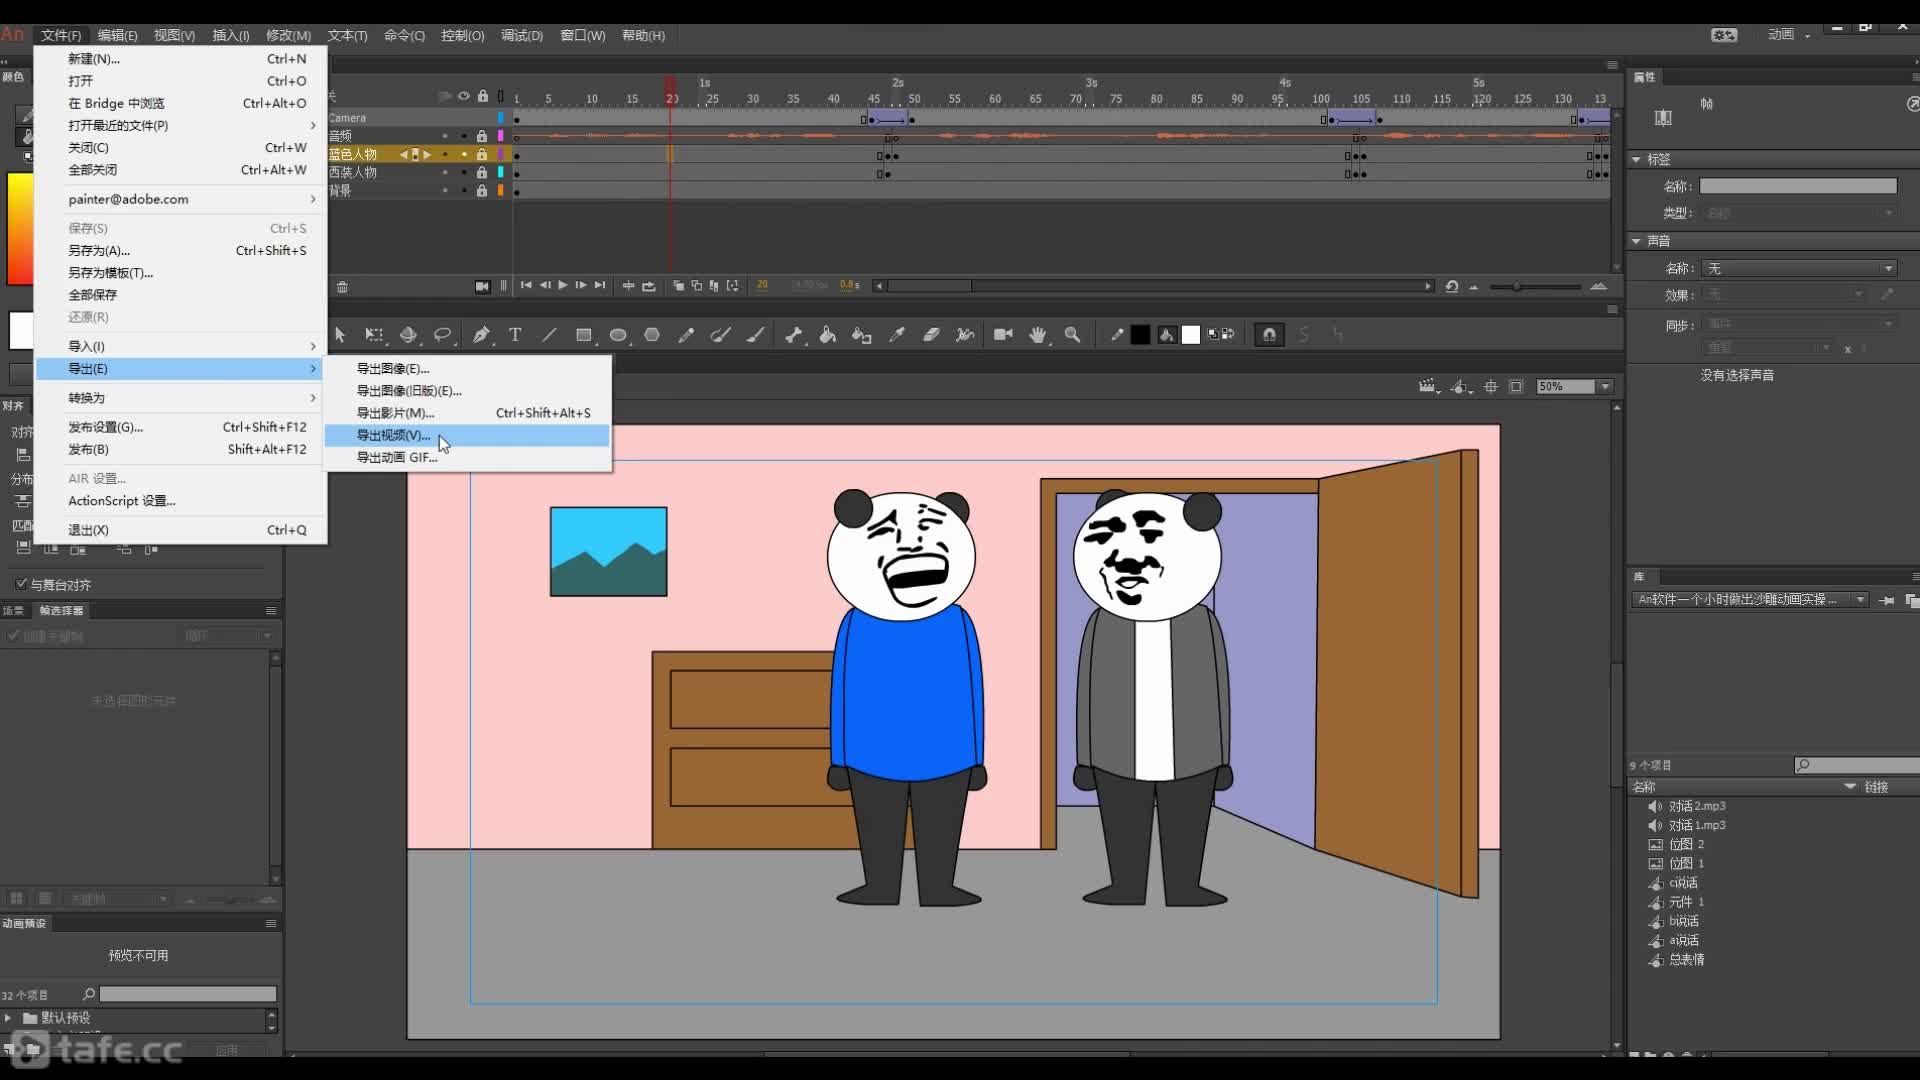This screenshot has width=1920, height=1080.
Task: Click 导出视频(V)... menu item
Action: (x=467, y=435)
